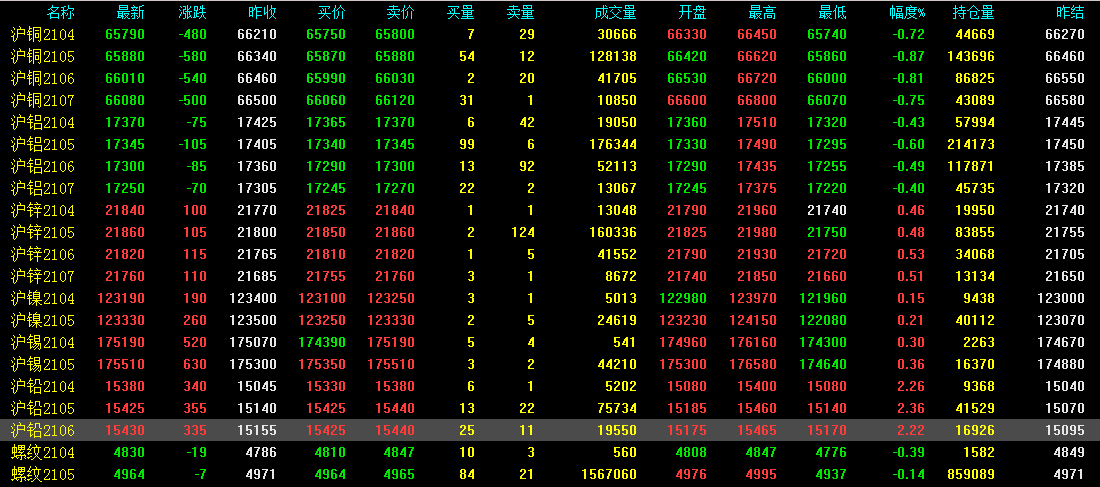Screen dimensions: 1100x487
Task: Click open price 66600 of 沪铜2107
Action: (688, 100)
